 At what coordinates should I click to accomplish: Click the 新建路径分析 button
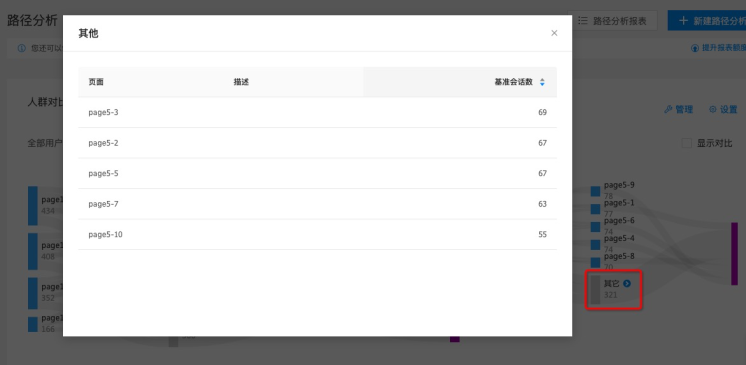point(707,21)
